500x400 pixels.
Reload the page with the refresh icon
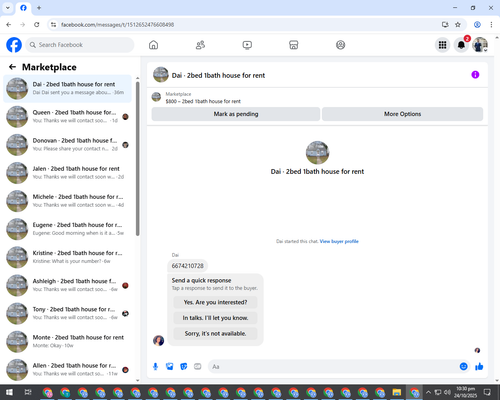[37, 25]
